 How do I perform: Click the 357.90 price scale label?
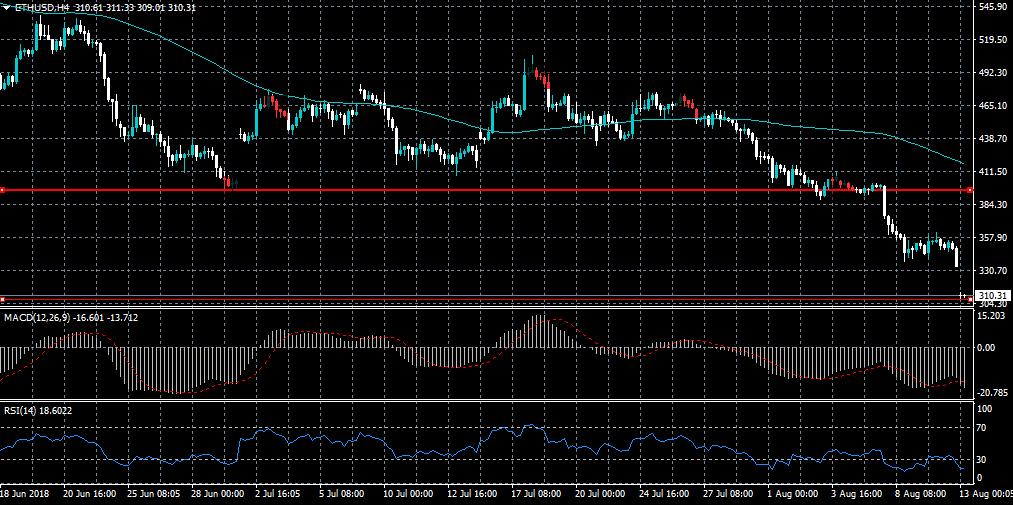click(994, 237)
